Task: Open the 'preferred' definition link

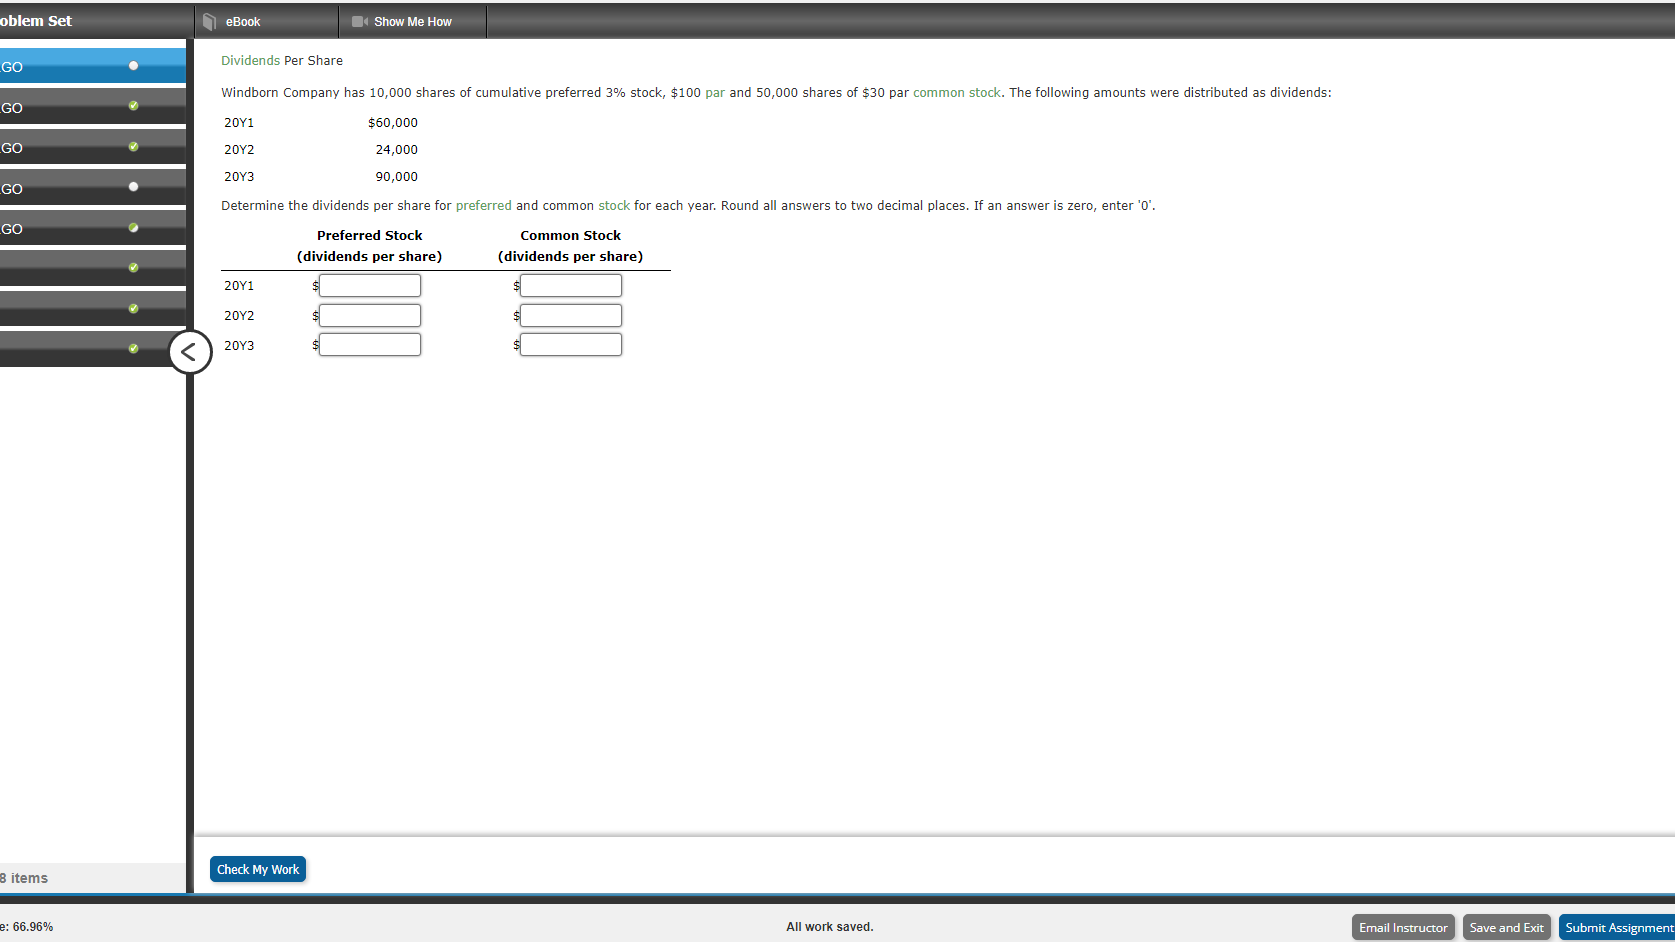Action: pos(483,205)
